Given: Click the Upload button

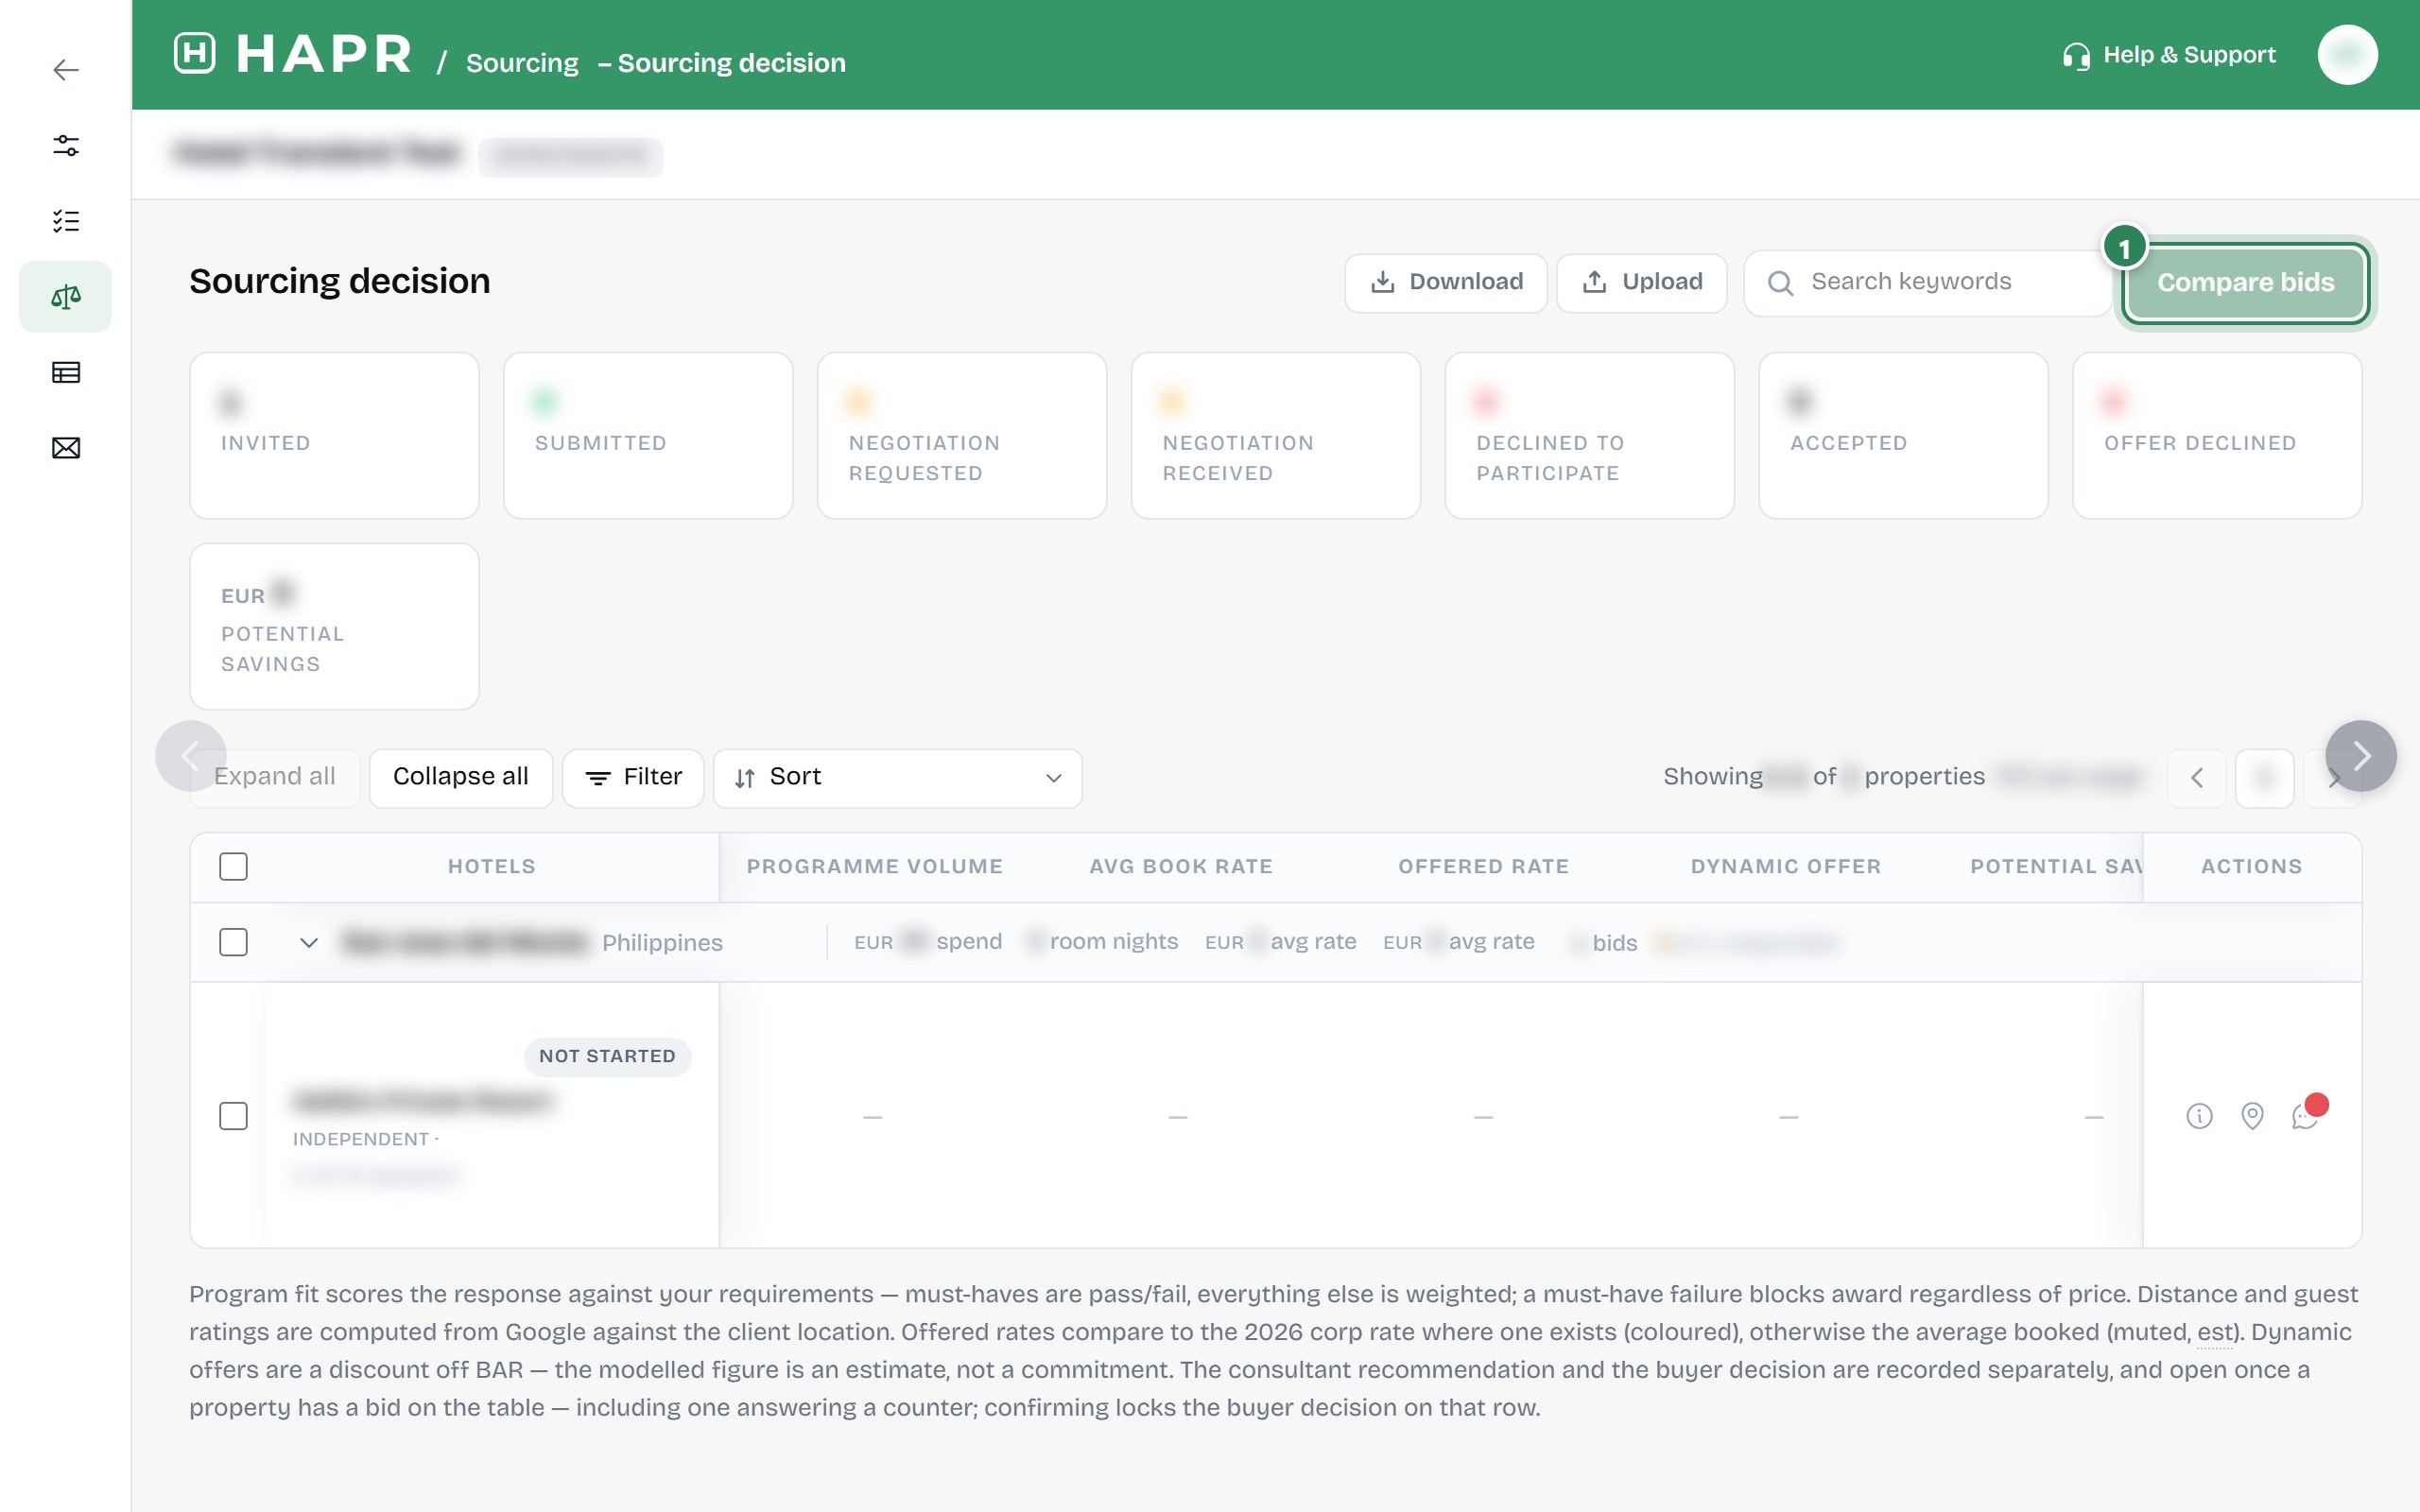Looking at the screenshot, I should coord(1642,283).
